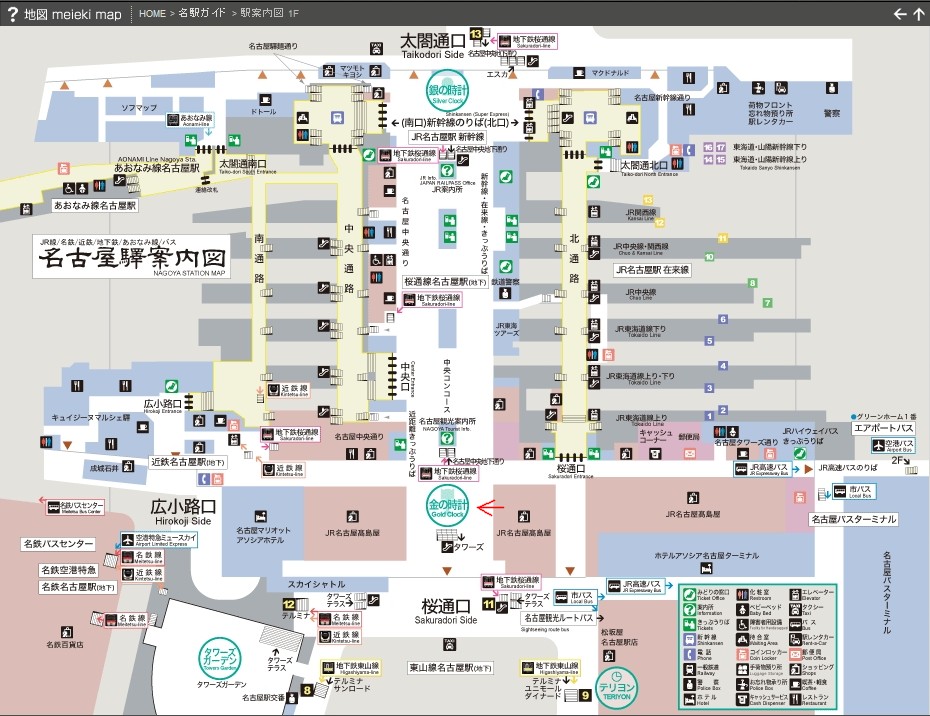Click the 地図 meieki map title

coord(72,14)
